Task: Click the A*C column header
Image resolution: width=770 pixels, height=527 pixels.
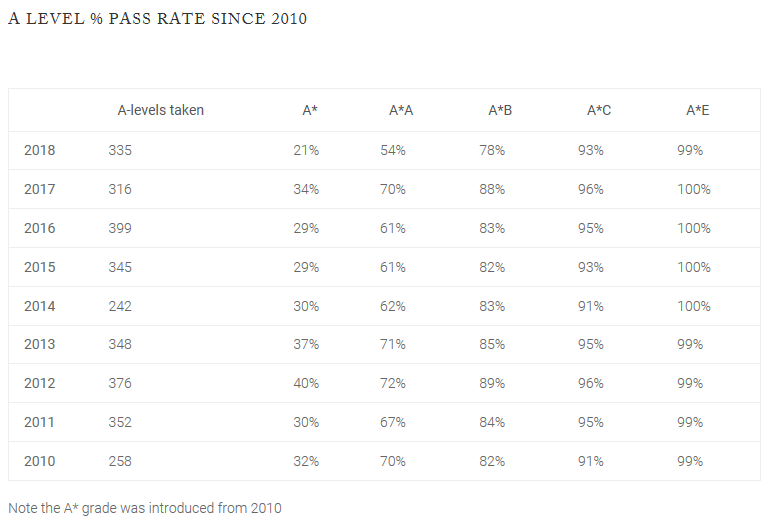Action: (599, 110)
